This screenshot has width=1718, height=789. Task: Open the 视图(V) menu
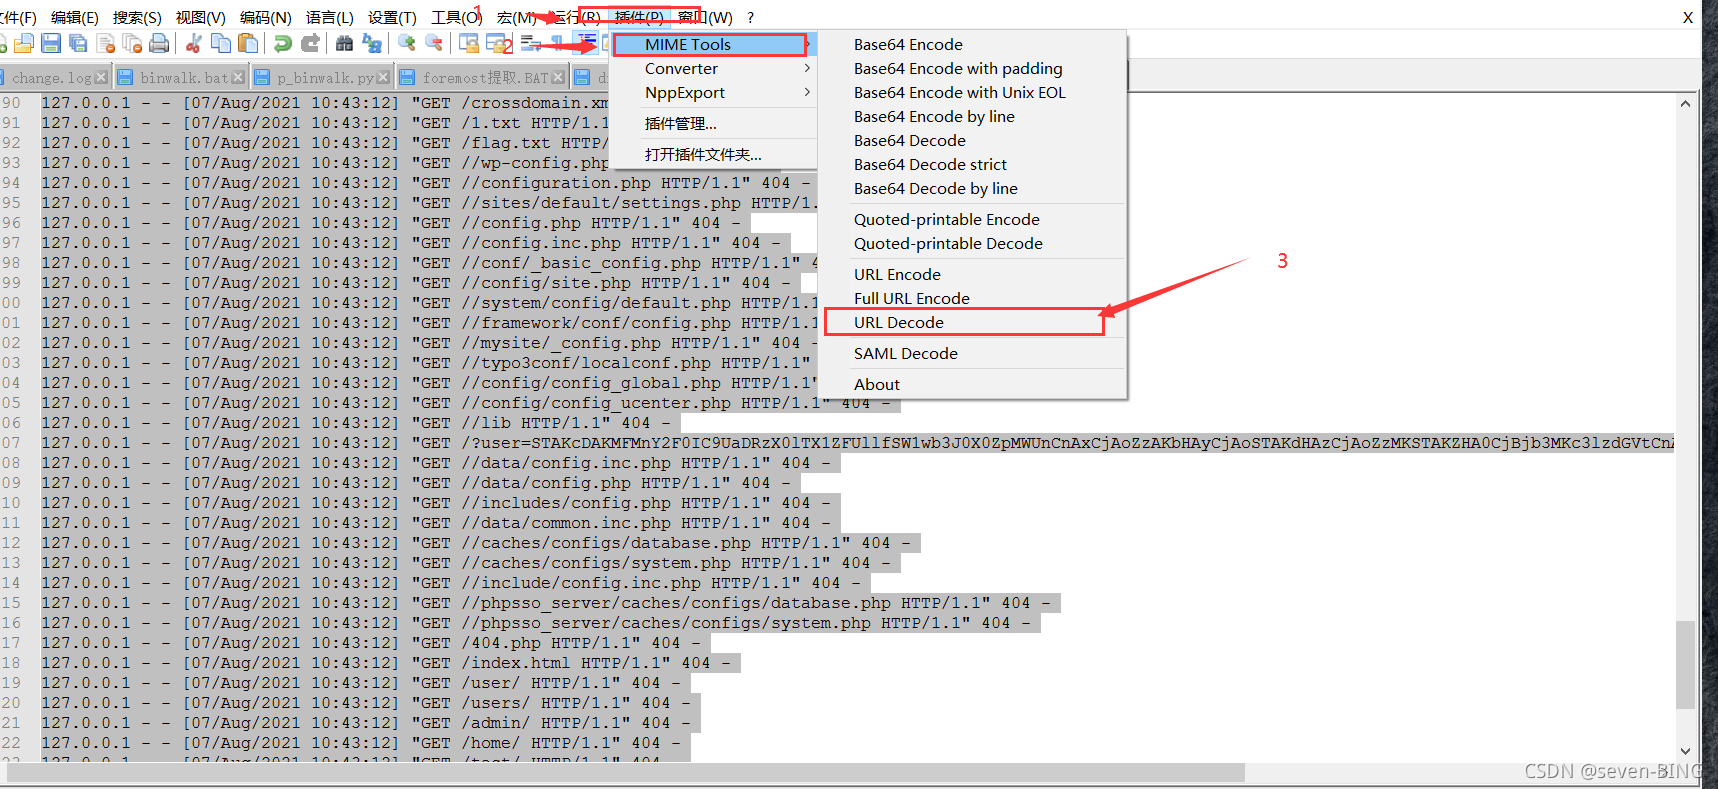(200, 17)
